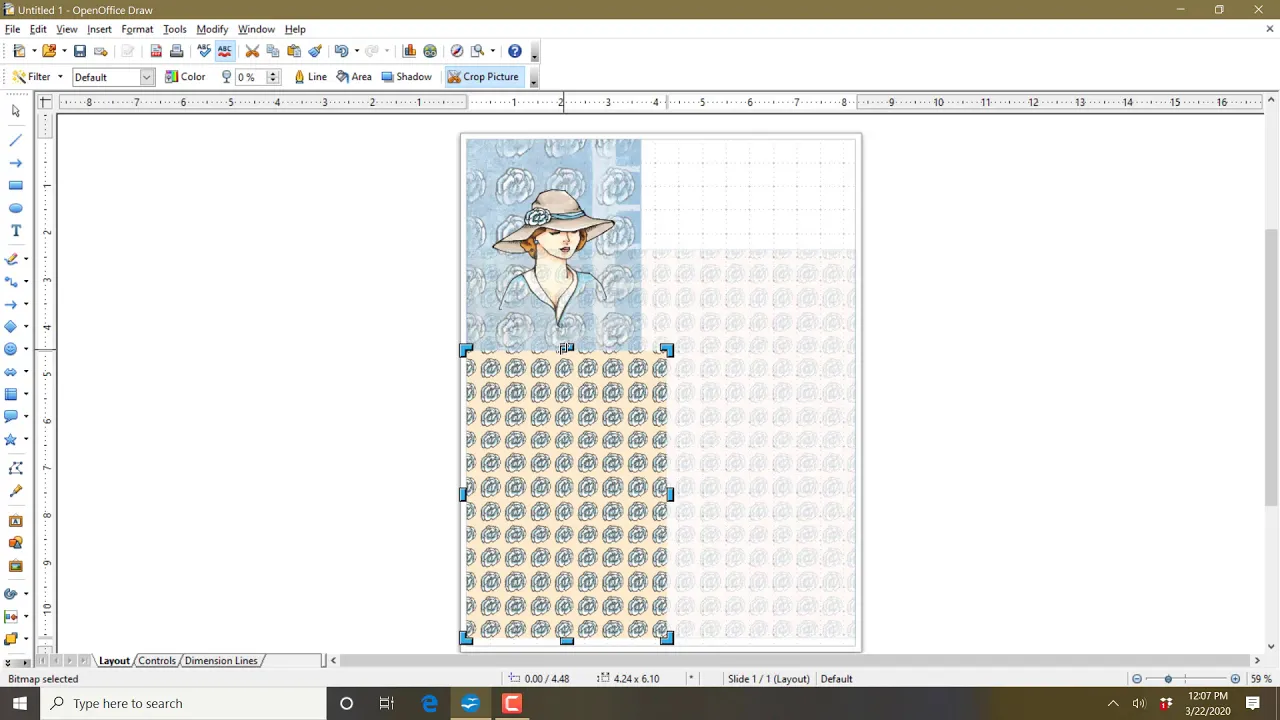The width and height of the screenshot is (1280, 720).
Task: Click the zoom in plus button
Action: (1235, 679)
